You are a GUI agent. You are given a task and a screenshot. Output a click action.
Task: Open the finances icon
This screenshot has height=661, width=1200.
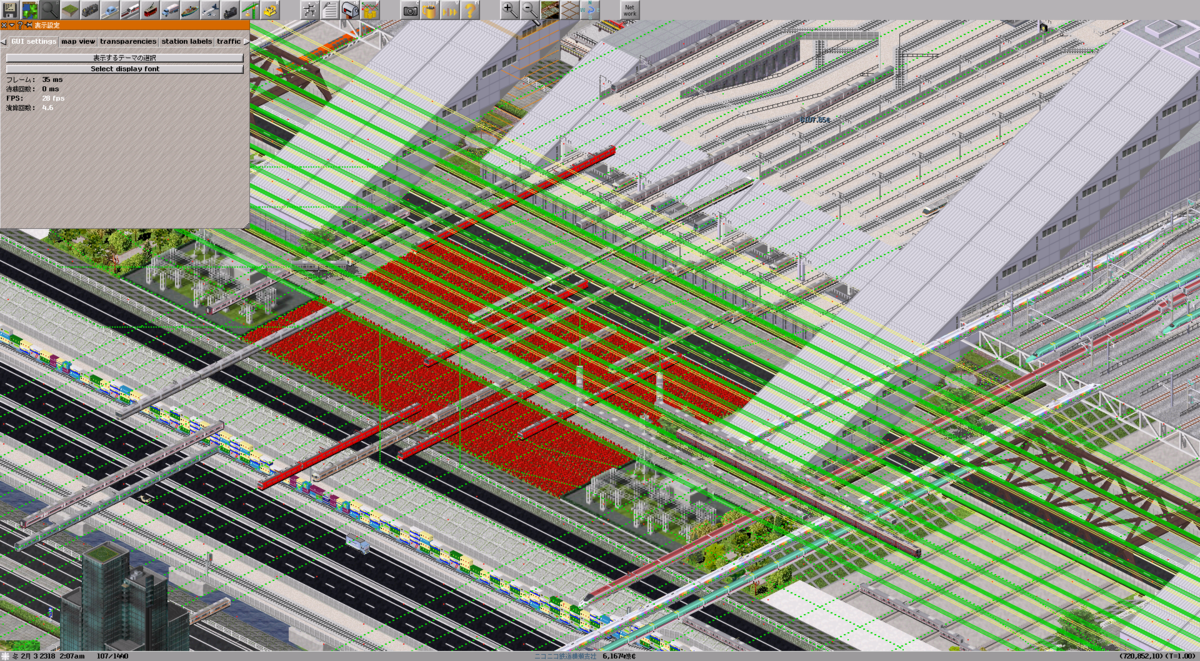click(370, 10)
